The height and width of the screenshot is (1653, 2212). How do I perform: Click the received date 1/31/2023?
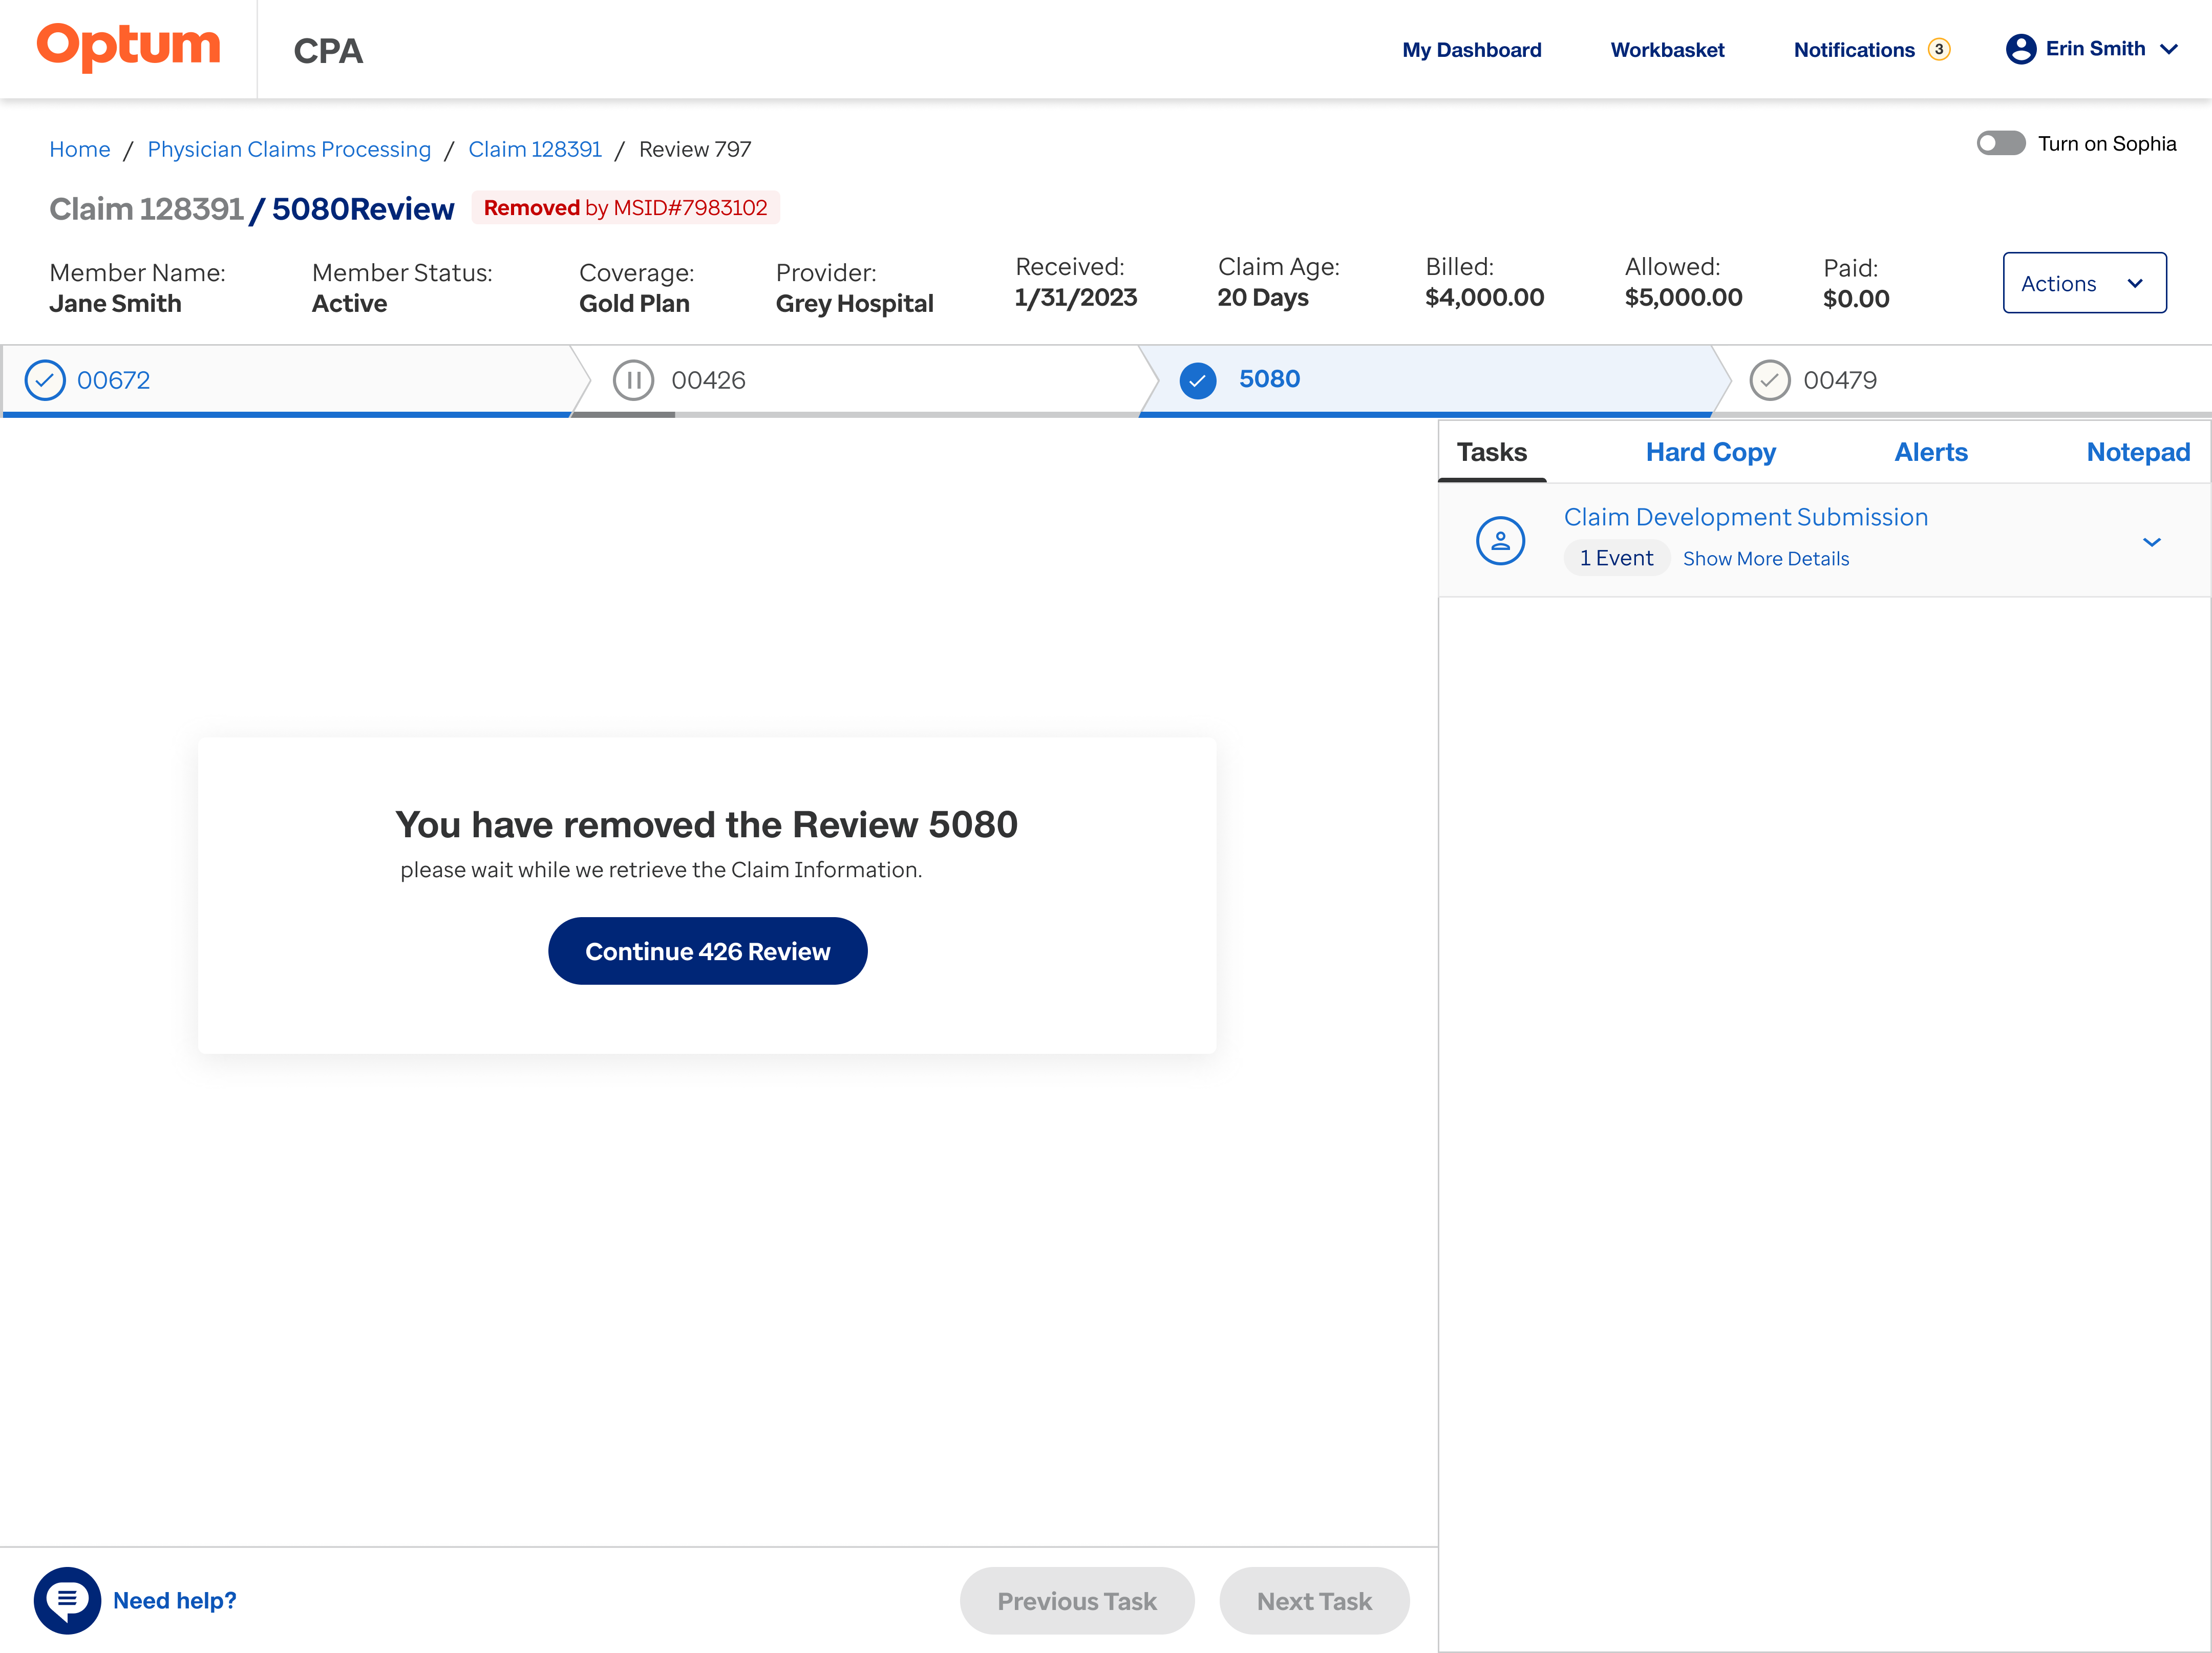tap(1075, 297)
